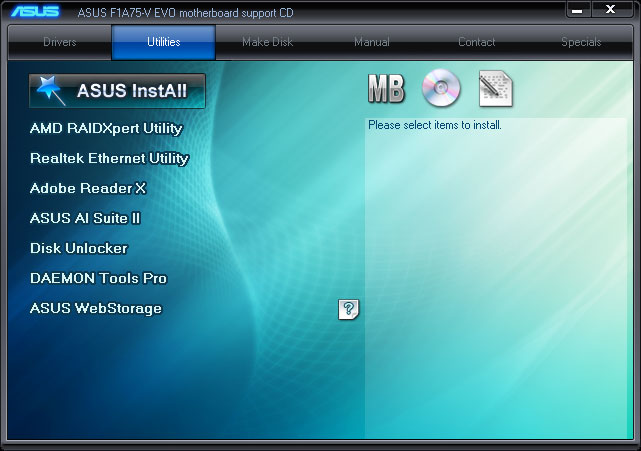Install Adobe Reader X

(x=88, y=188)
